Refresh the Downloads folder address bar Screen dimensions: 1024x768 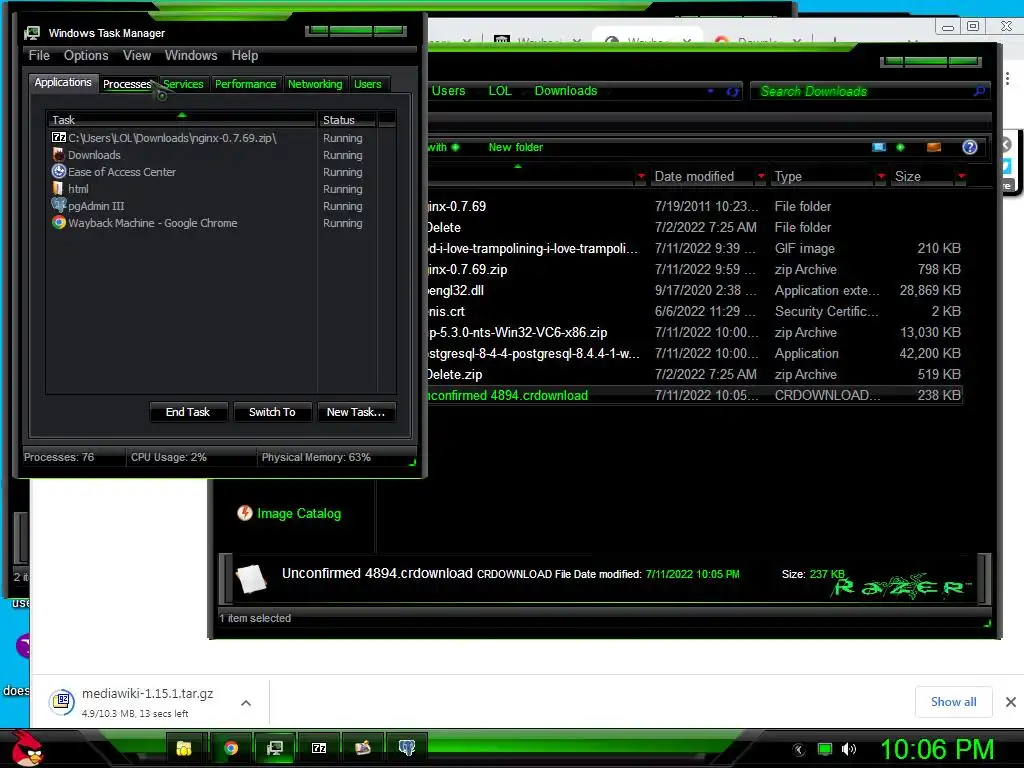click(732, 91)
